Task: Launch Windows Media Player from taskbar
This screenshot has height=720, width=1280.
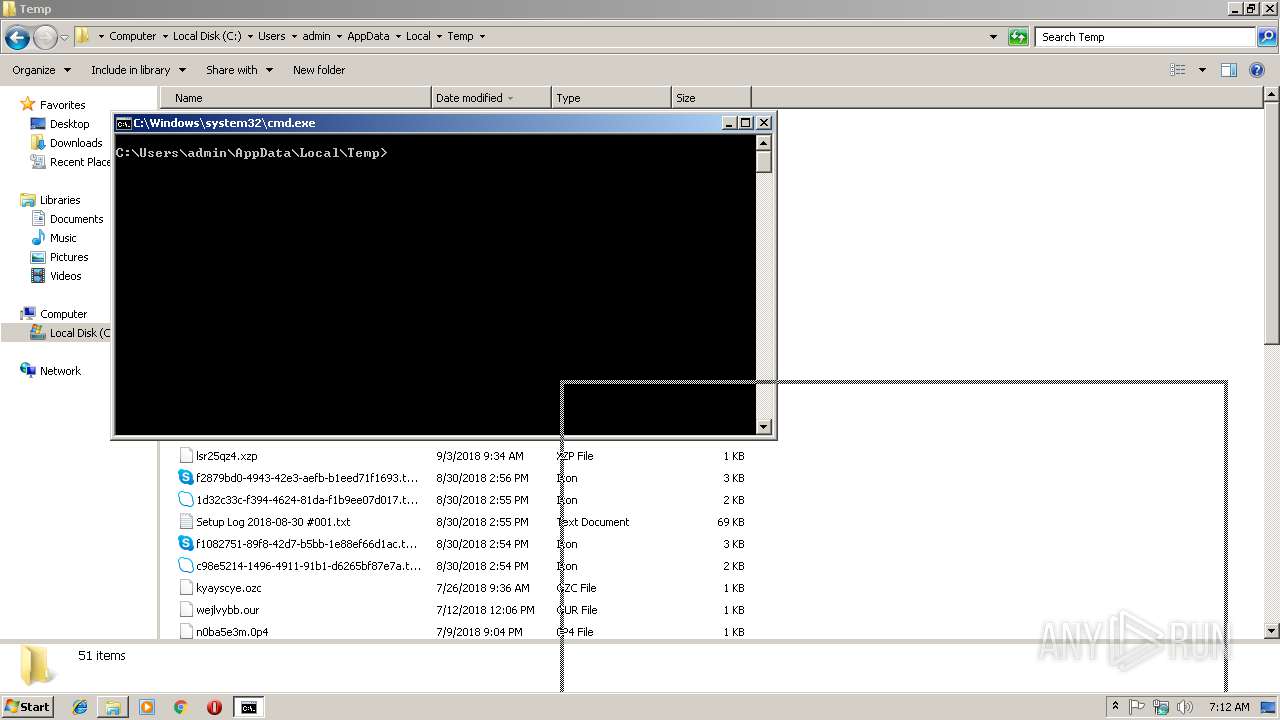Action: (147, 707)
